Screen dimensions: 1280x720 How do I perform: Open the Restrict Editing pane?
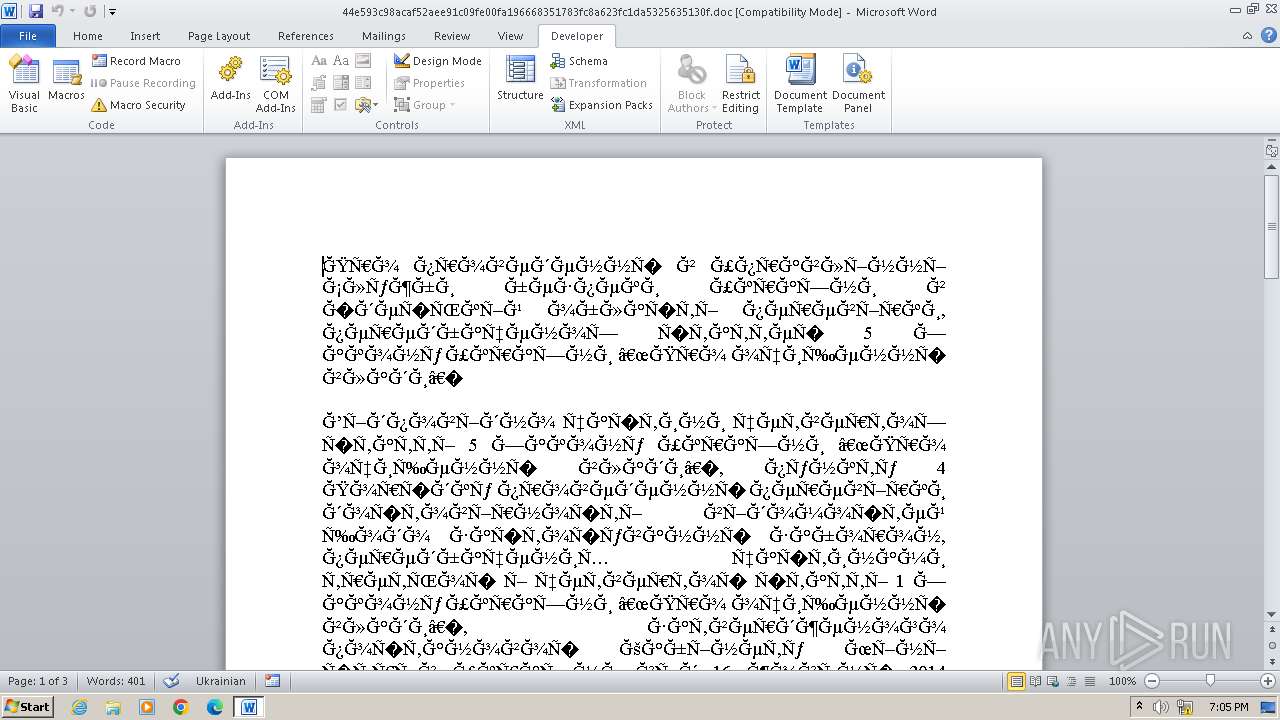(x=741, y=85)
